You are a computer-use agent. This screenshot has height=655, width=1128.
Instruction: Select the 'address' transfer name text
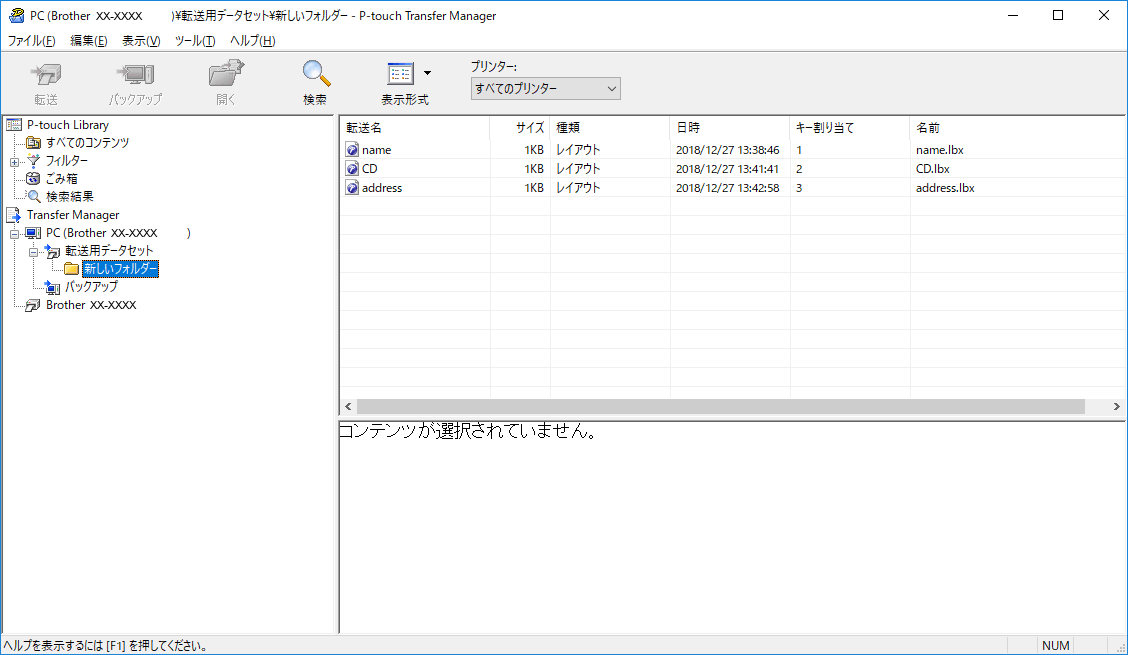[382, 188]
